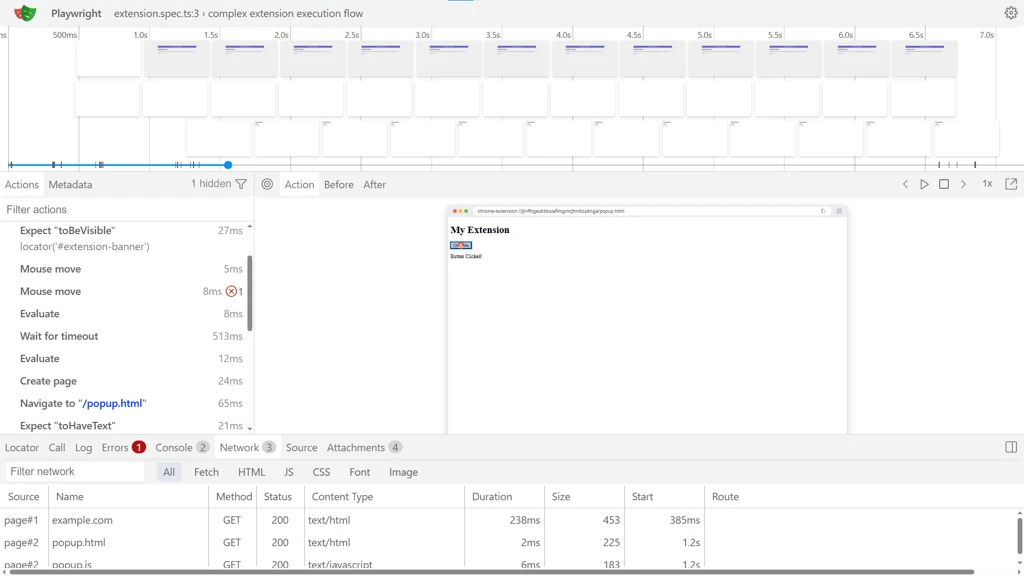Click the filter funnel icon beside '1 hidden'
Viewport: 1024px width, 576px height.
point(241,184)
